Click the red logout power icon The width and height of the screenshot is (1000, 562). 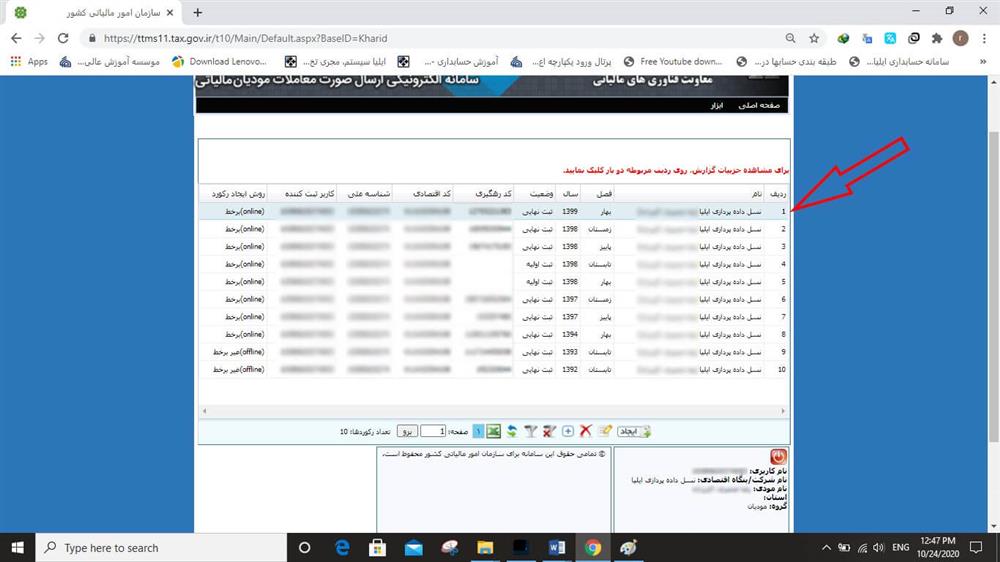coord(778,456)
